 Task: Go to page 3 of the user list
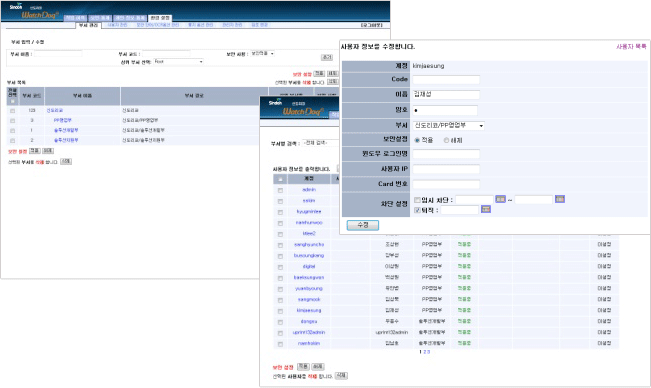click(x=428, y=352)
